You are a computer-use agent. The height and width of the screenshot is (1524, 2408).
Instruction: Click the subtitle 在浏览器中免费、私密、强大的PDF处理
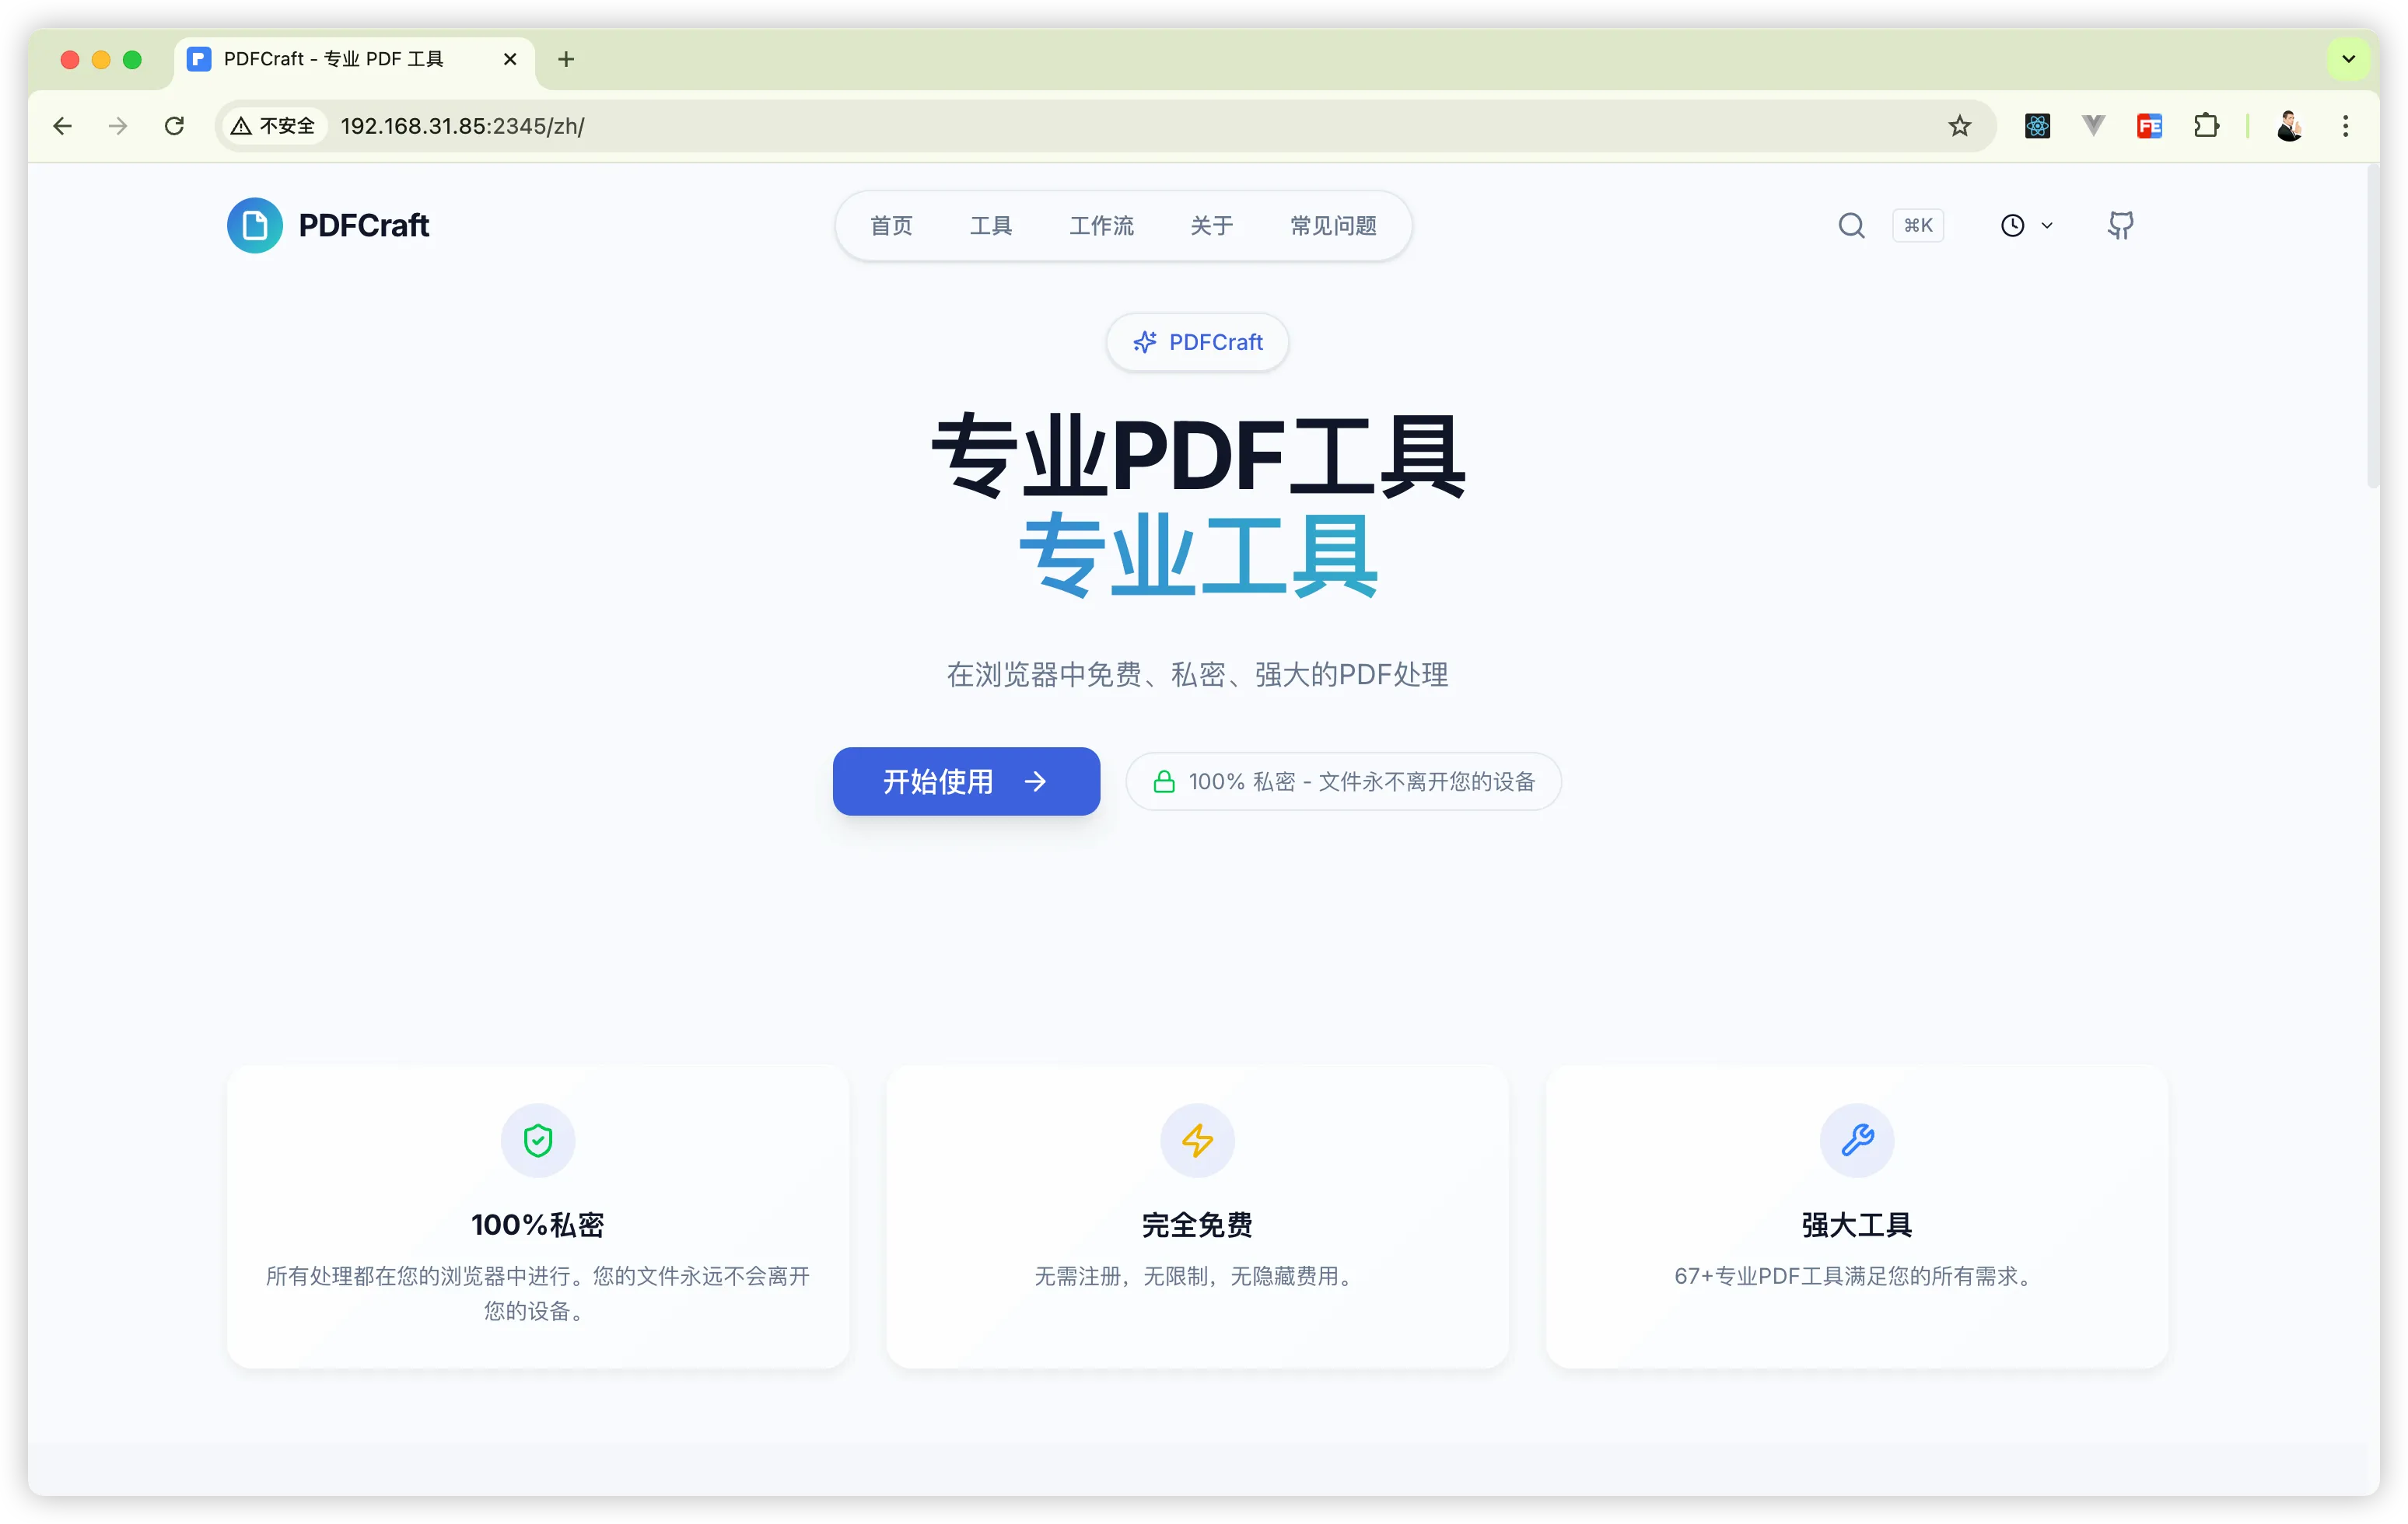tap(1197, 675)
